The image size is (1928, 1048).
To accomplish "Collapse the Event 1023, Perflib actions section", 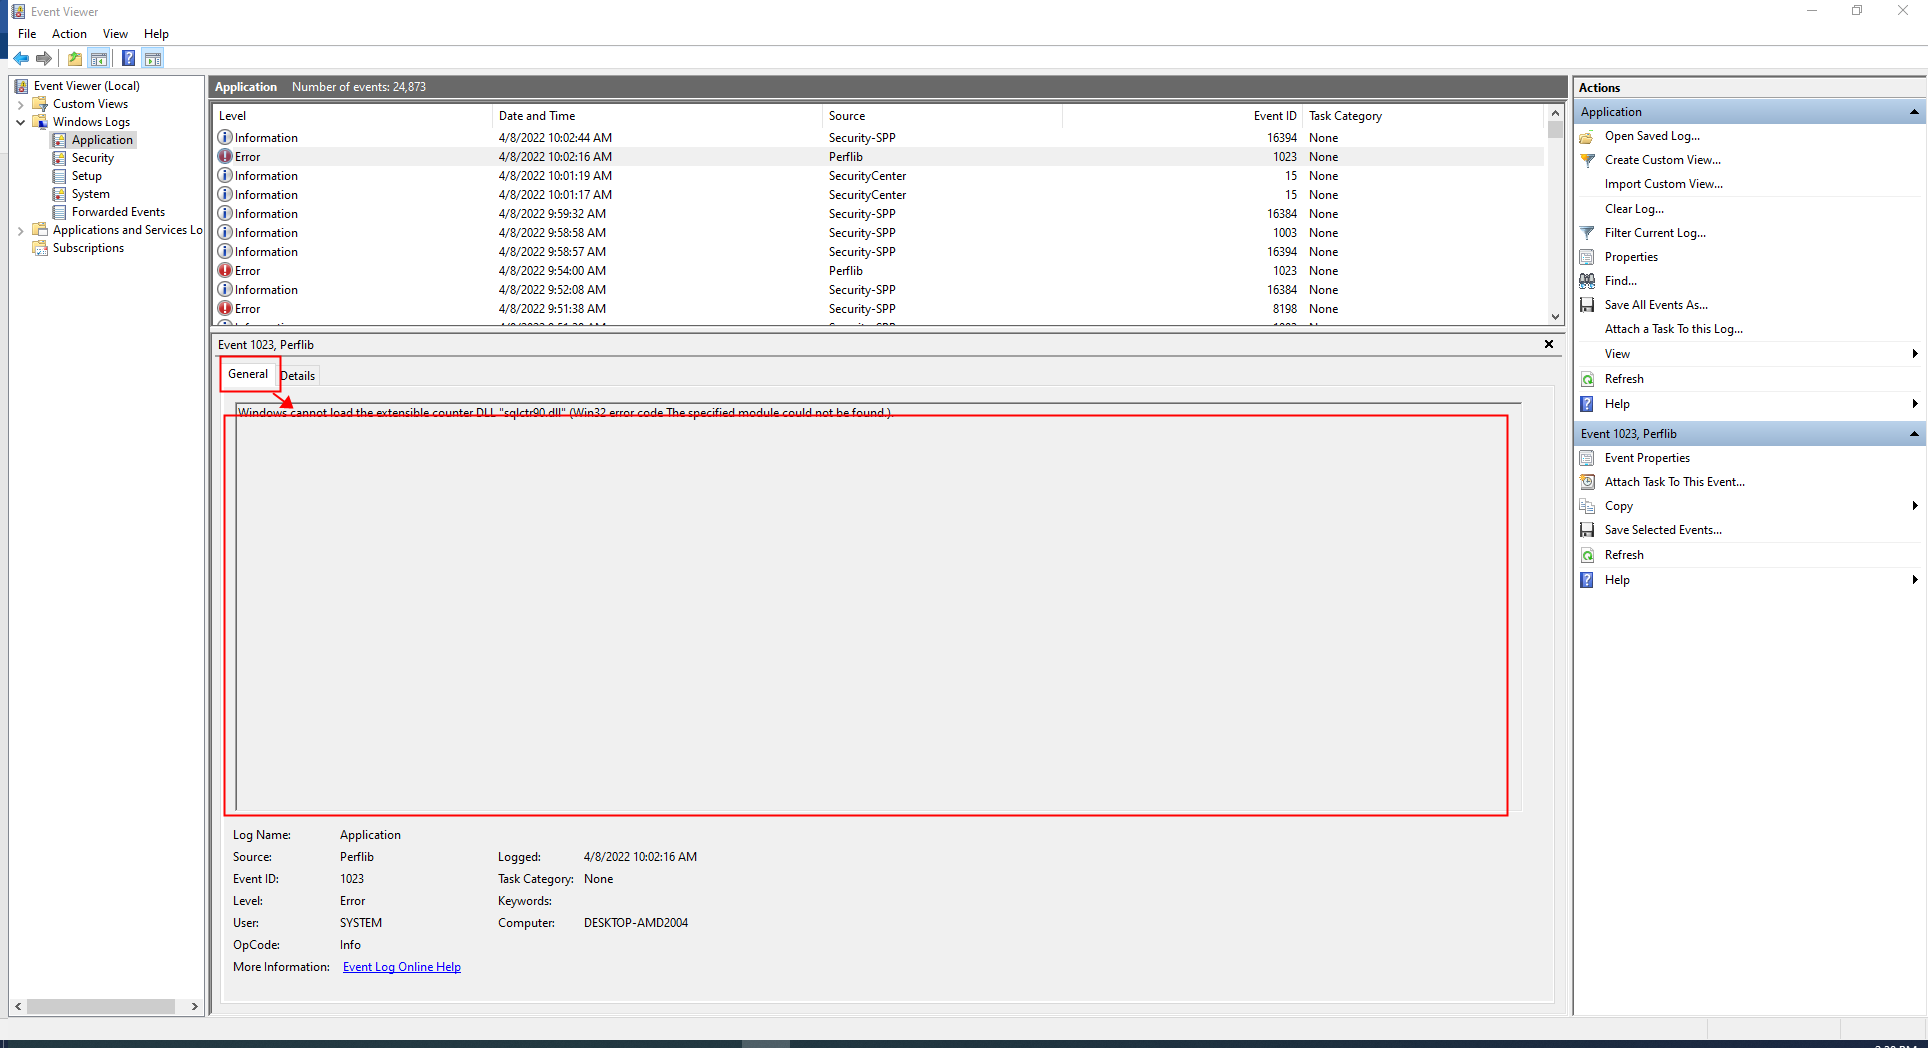I will coord(1914,434).
